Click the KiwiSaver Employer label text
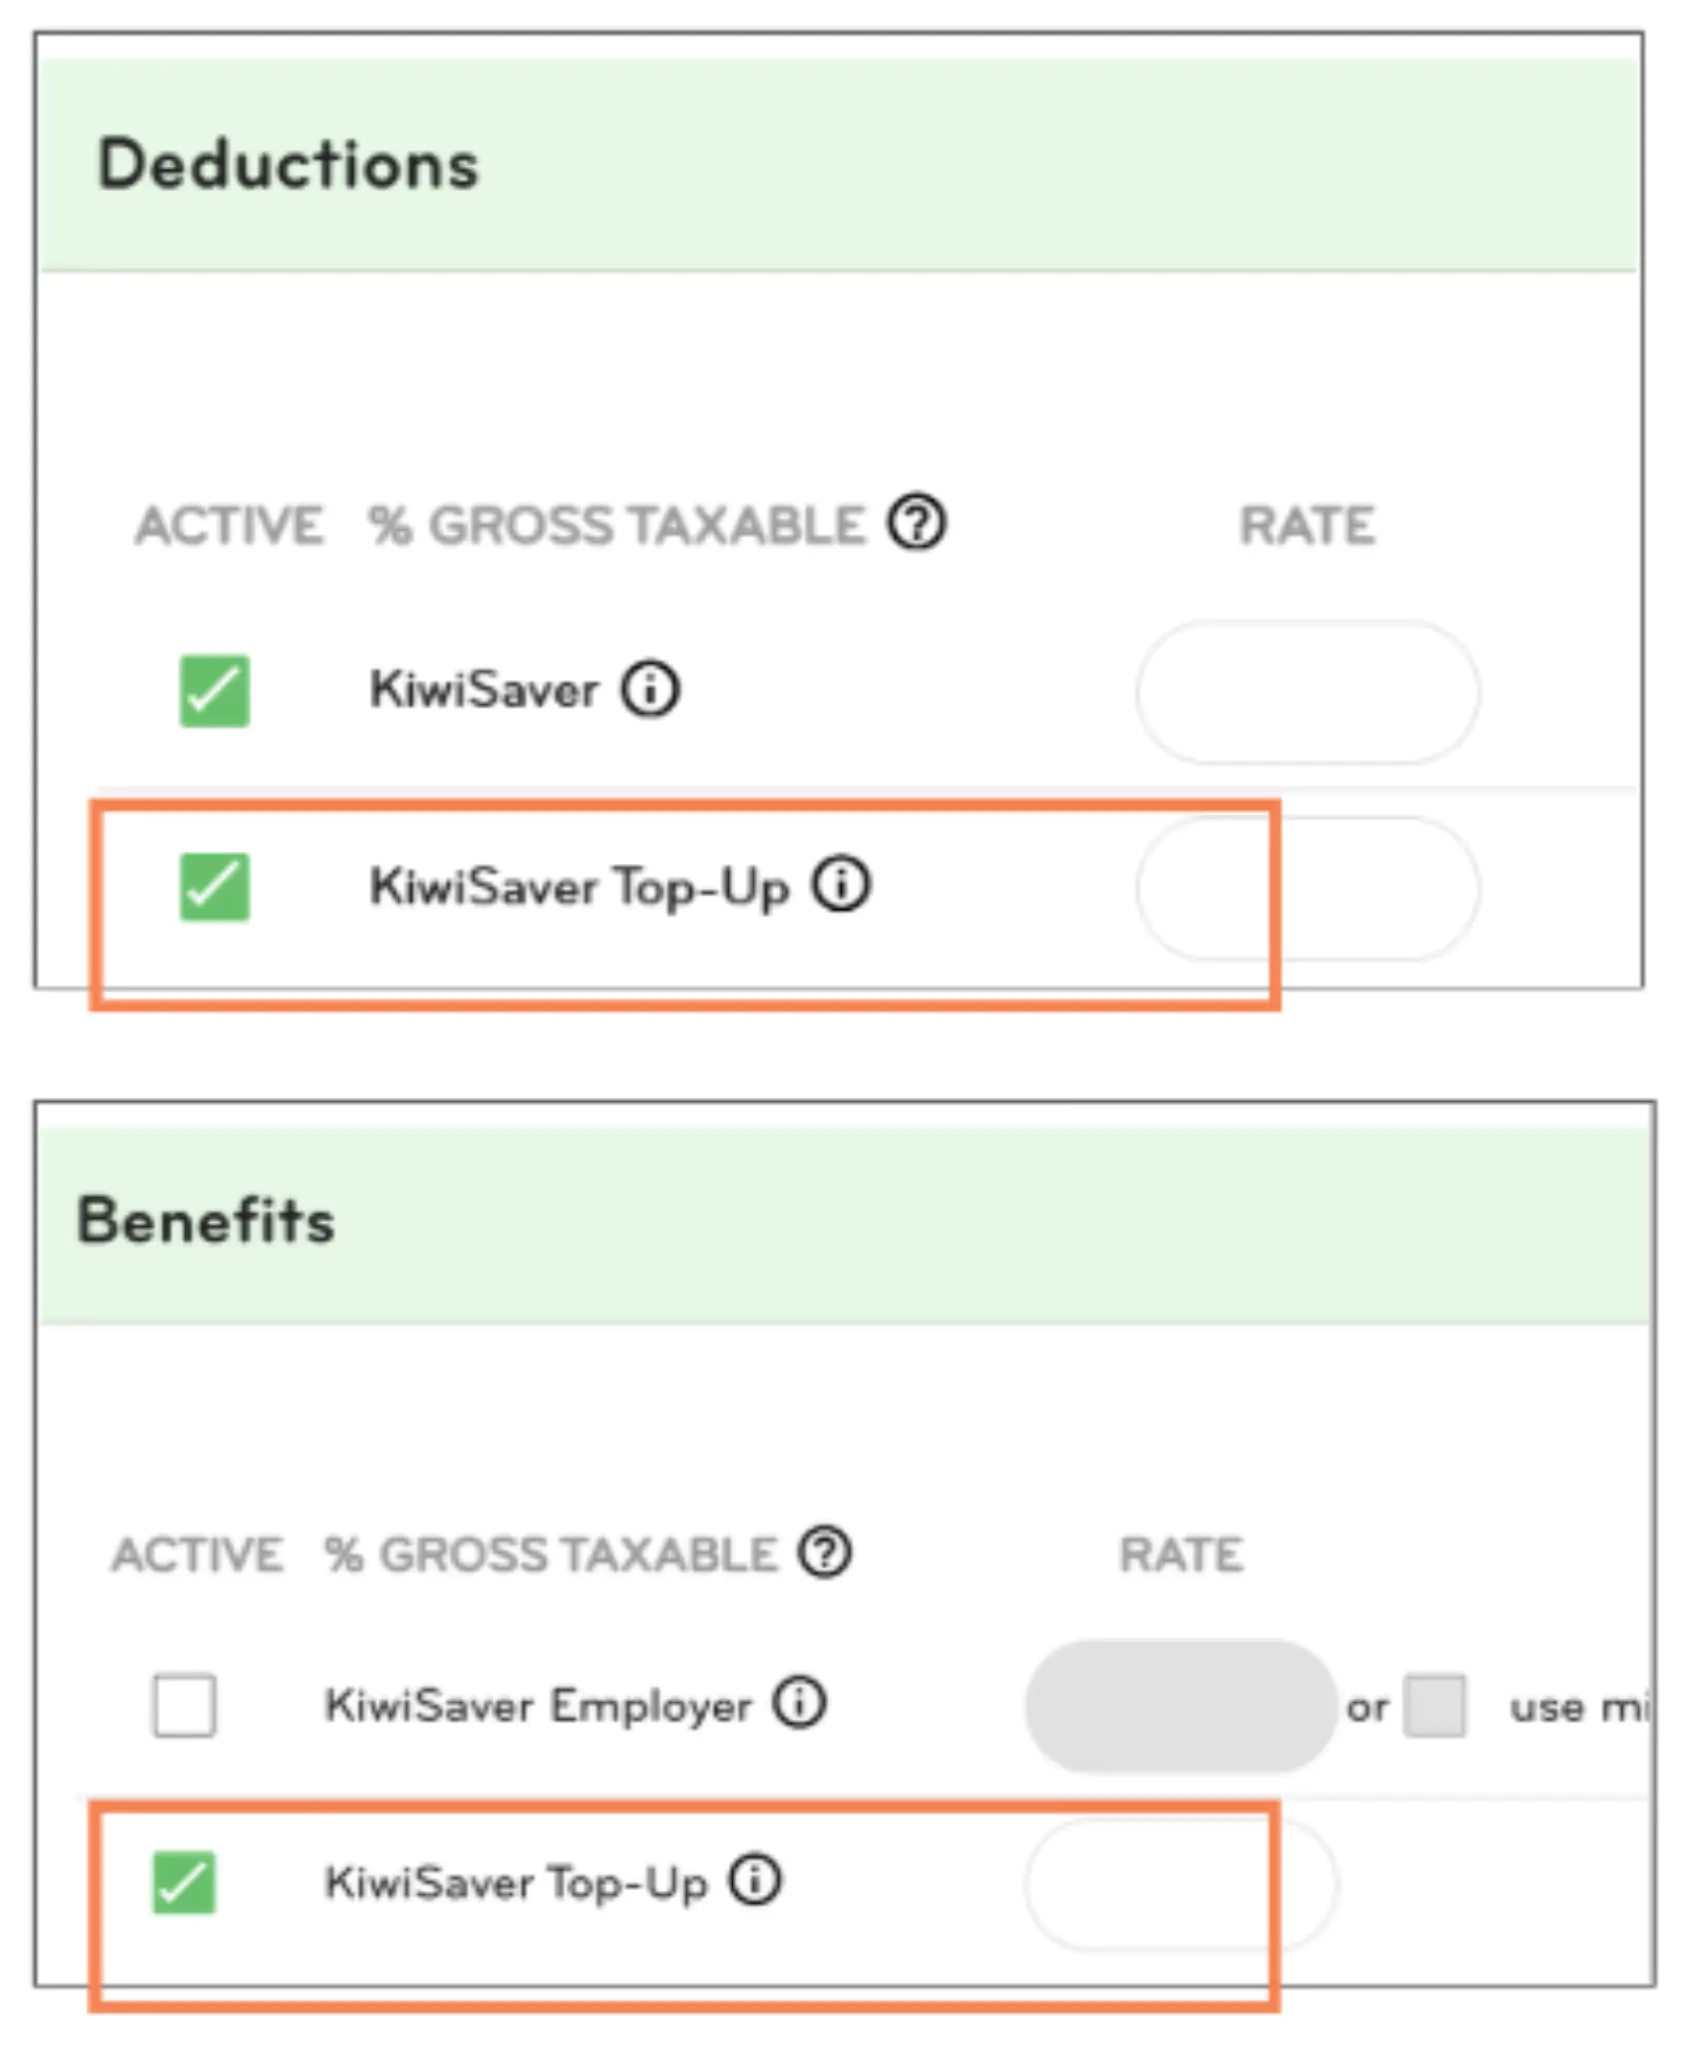Screen dimensions: 1684x2049 [538, 1706]
